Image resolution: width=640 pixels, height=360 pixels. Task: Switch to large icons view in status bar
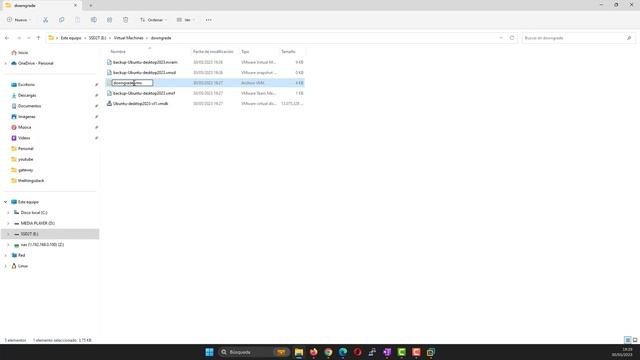coord(635,340)
